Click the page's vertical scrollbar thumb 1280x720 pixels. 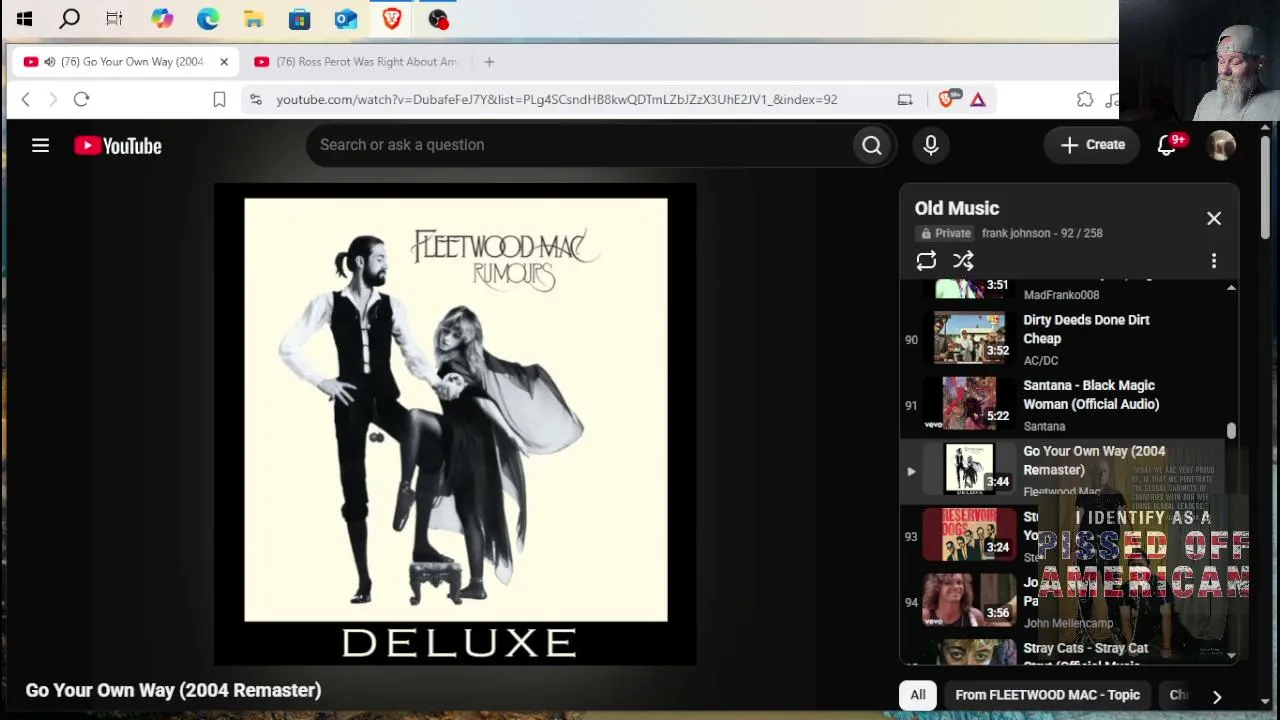(x=1265, y=188)
